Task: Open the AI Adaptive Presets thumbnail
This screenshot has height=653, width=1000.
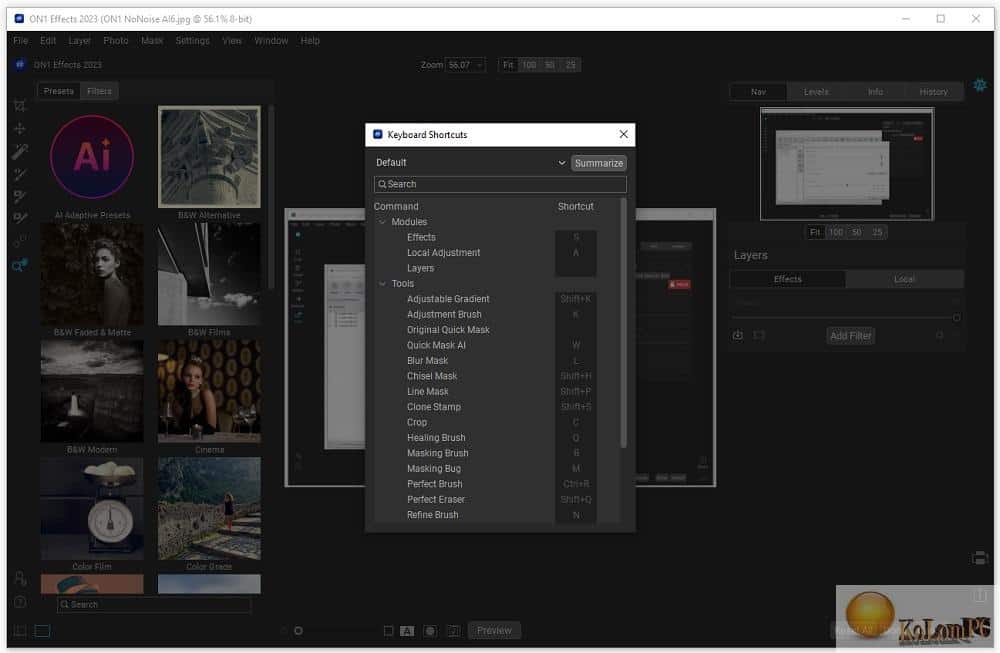Action: coord(92,157)
